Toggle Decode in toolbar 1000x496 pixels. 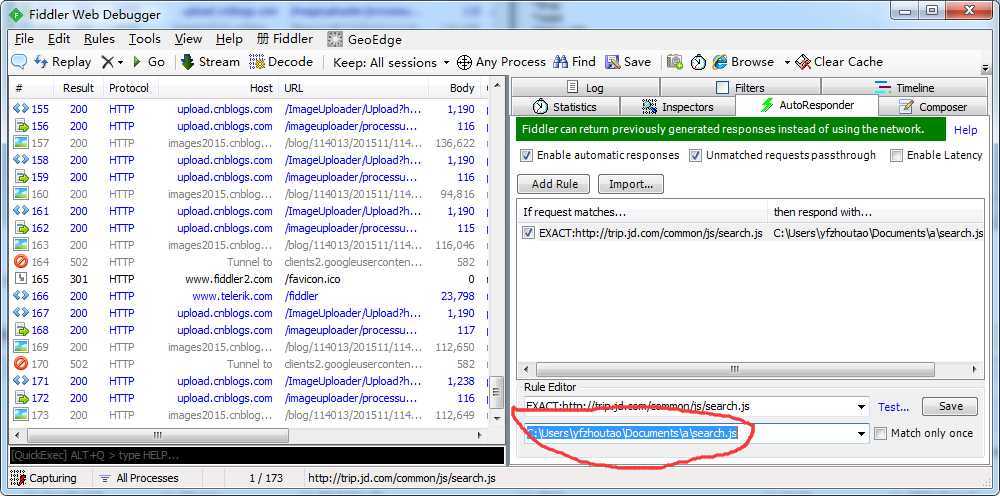[281, 62]
